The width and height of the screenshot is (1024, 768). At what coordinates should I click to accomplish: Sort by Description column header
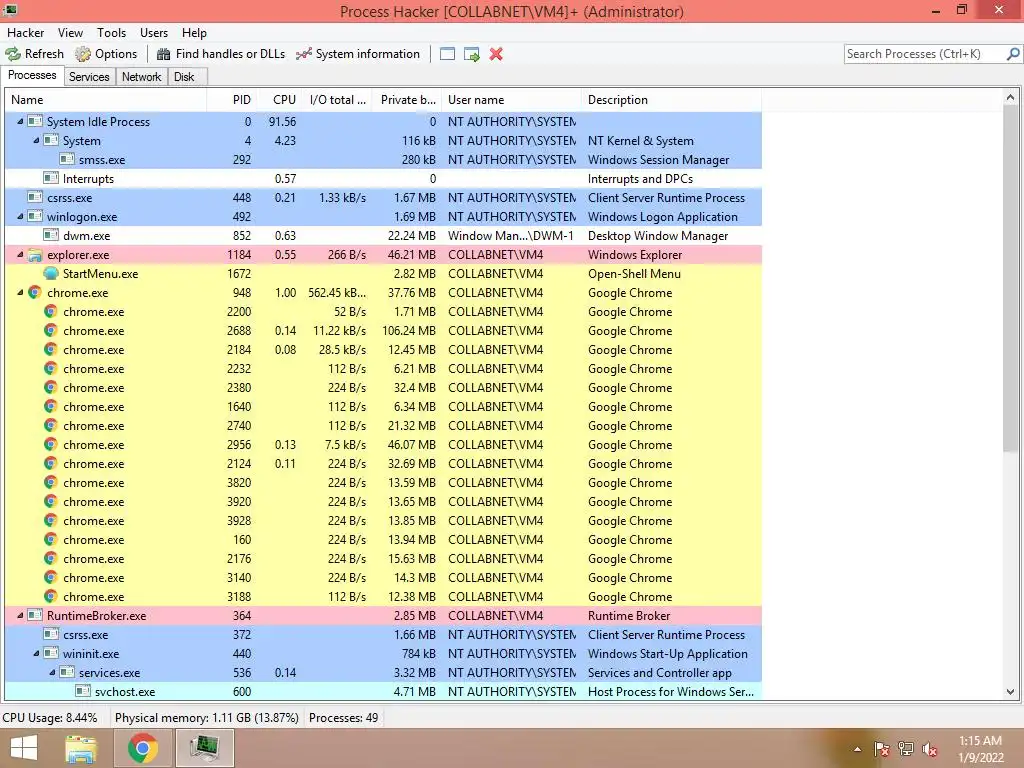[x=671, y=100]
